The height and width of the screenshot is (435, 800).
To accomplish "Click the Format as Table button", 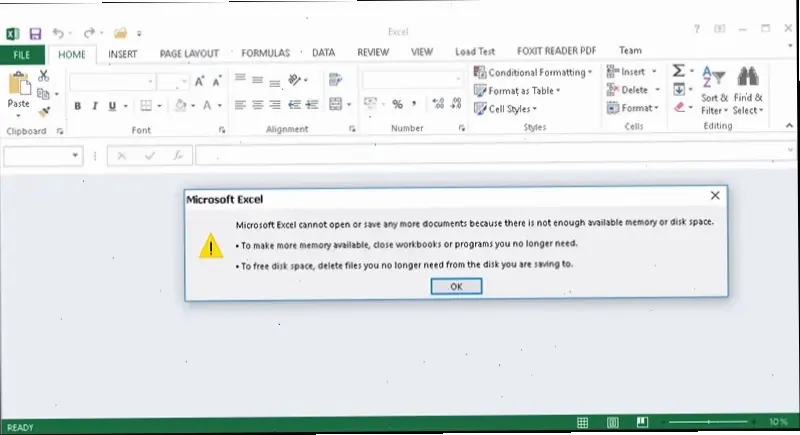I will (517, 90).
